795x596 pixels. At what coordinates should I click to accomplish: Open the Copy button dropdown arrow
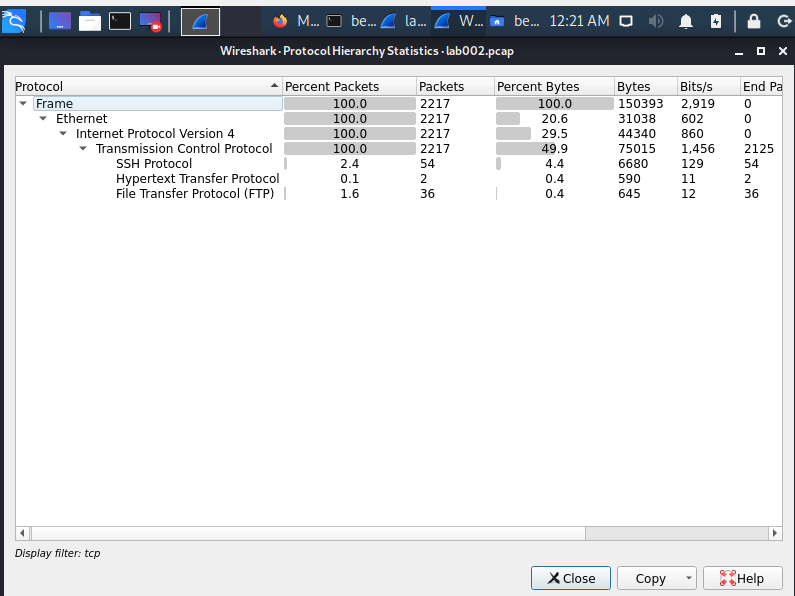688,578
